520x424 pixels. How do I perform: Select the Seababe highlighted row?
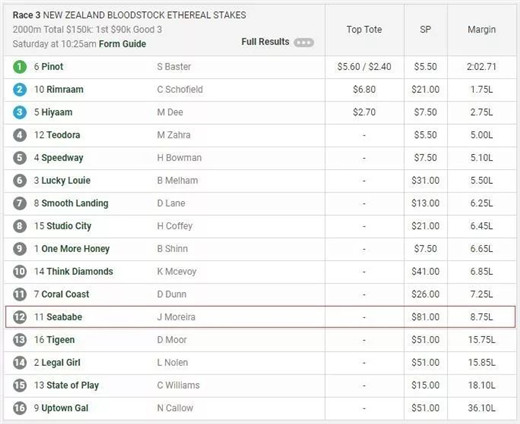(x=260, y=317)
